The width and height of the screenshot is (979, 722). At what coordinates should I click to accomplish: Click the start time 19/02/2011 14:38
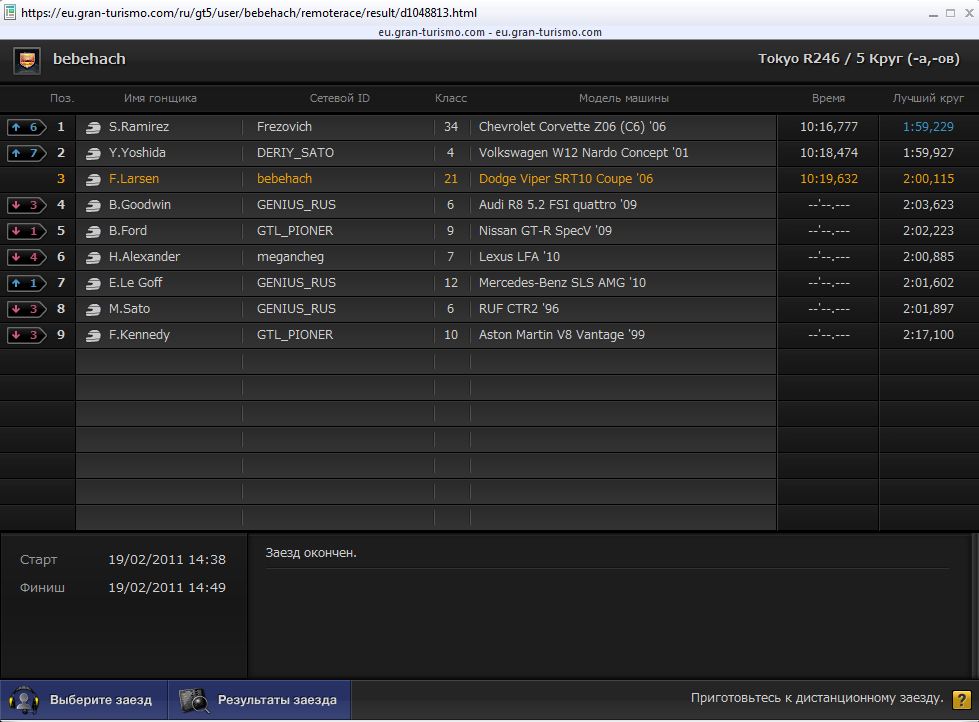(167, 560)
